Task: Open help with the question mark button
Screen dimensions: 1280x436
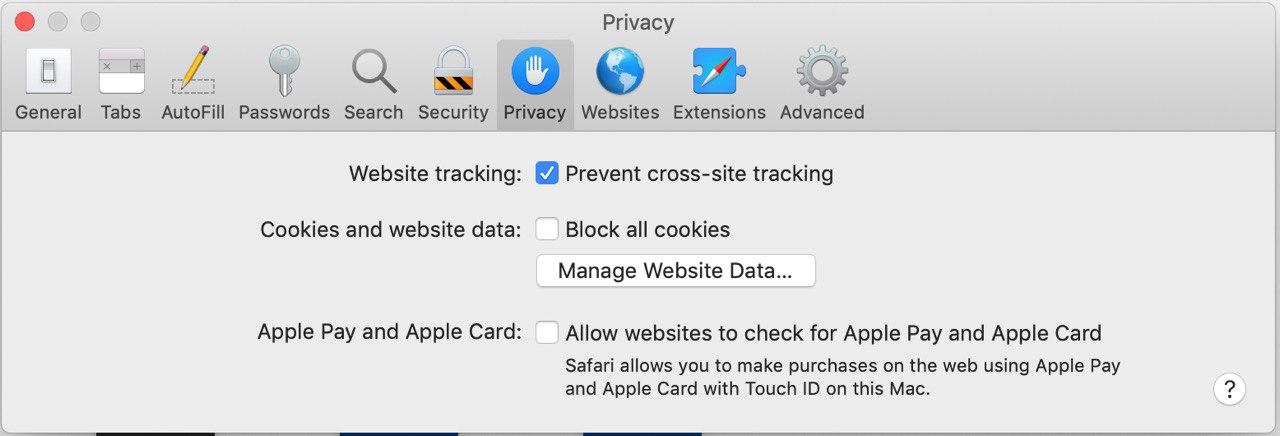Action: pos(1229,389)
